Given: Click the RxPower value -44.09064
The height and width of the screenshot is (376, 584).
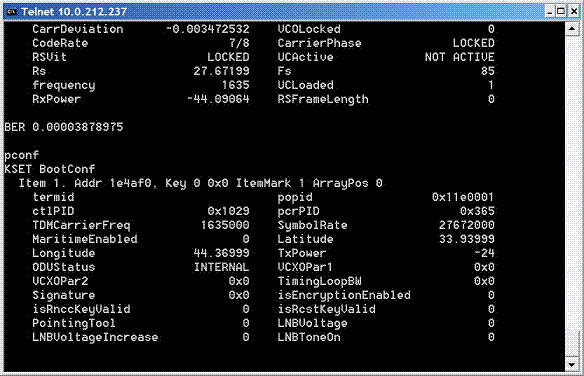Looking at the screenshot, I should click(218, 99).
